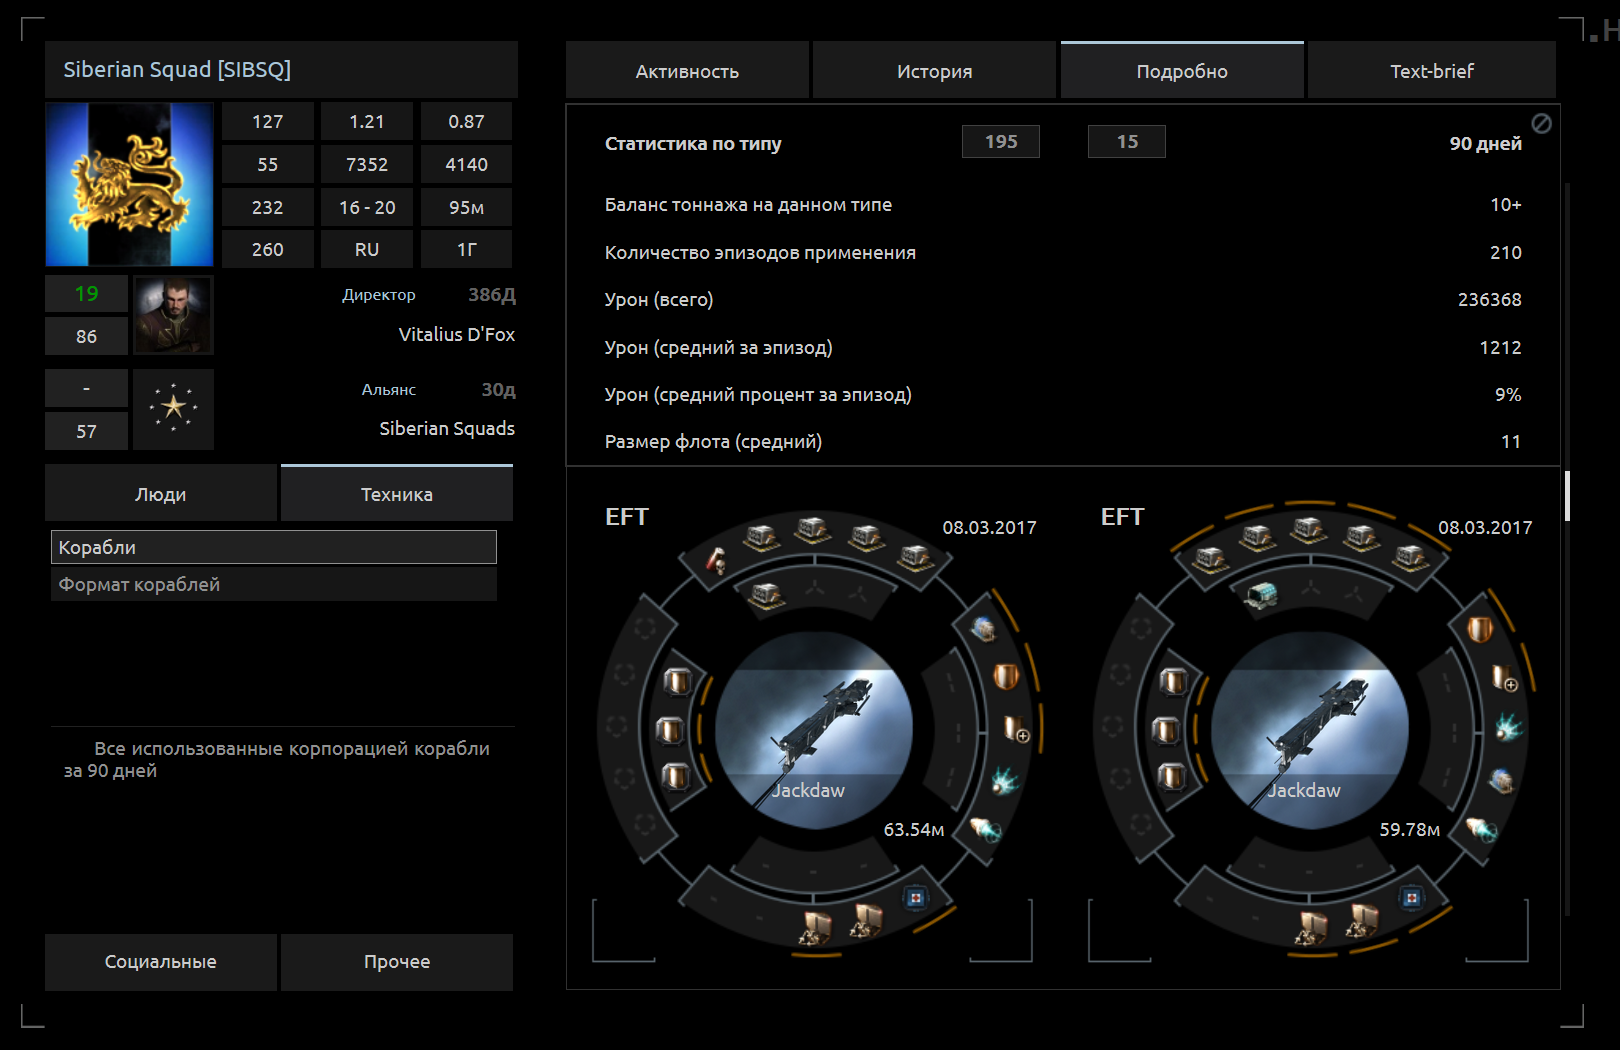Click the teal container module in 59.78м fit

[1262, 597]
